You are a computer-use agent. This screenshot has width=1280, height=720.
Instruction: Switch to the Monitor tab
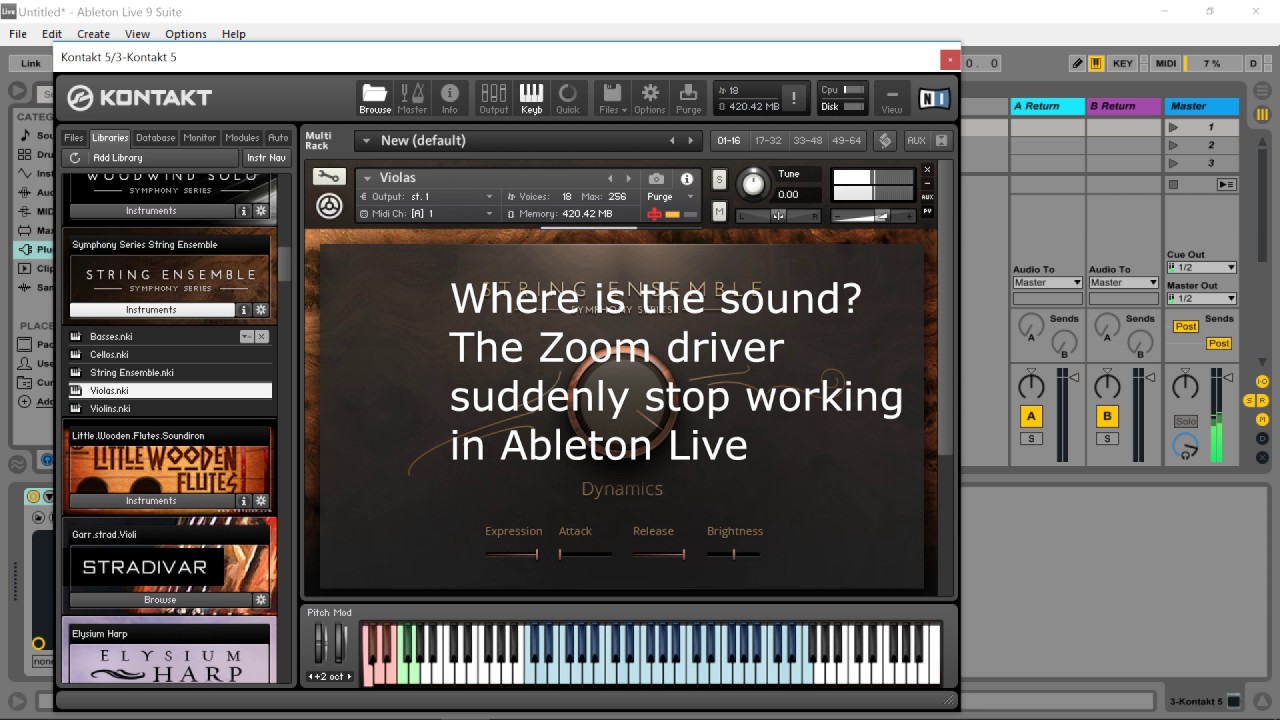pyautogui.click(x=199, y=138)
